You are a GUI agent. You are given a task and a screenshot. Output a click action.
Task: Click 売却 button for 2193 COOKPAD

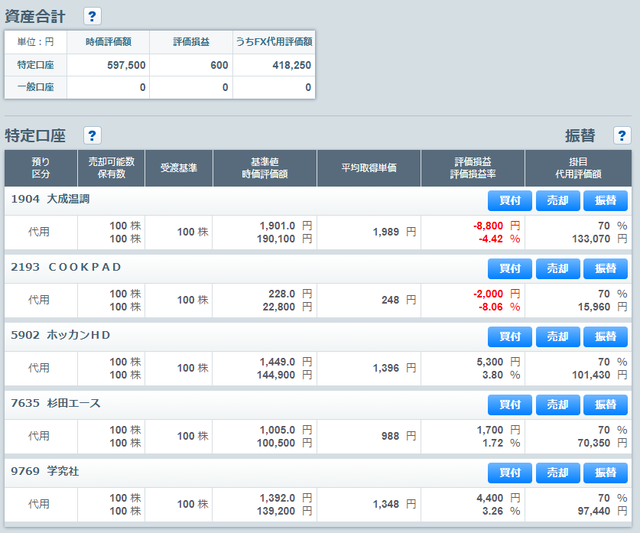point(558,269)
